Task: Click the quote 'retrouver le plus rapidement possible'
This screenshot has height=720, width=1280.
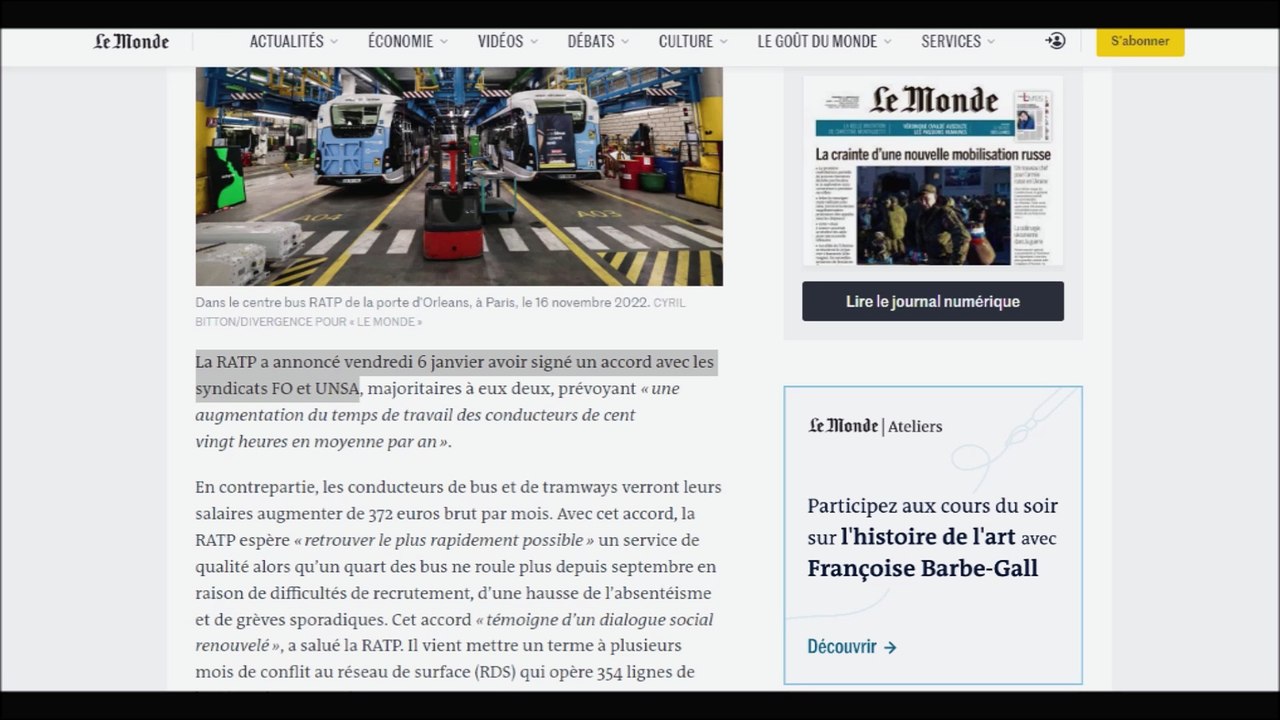Action: click(x=444, y=540)
